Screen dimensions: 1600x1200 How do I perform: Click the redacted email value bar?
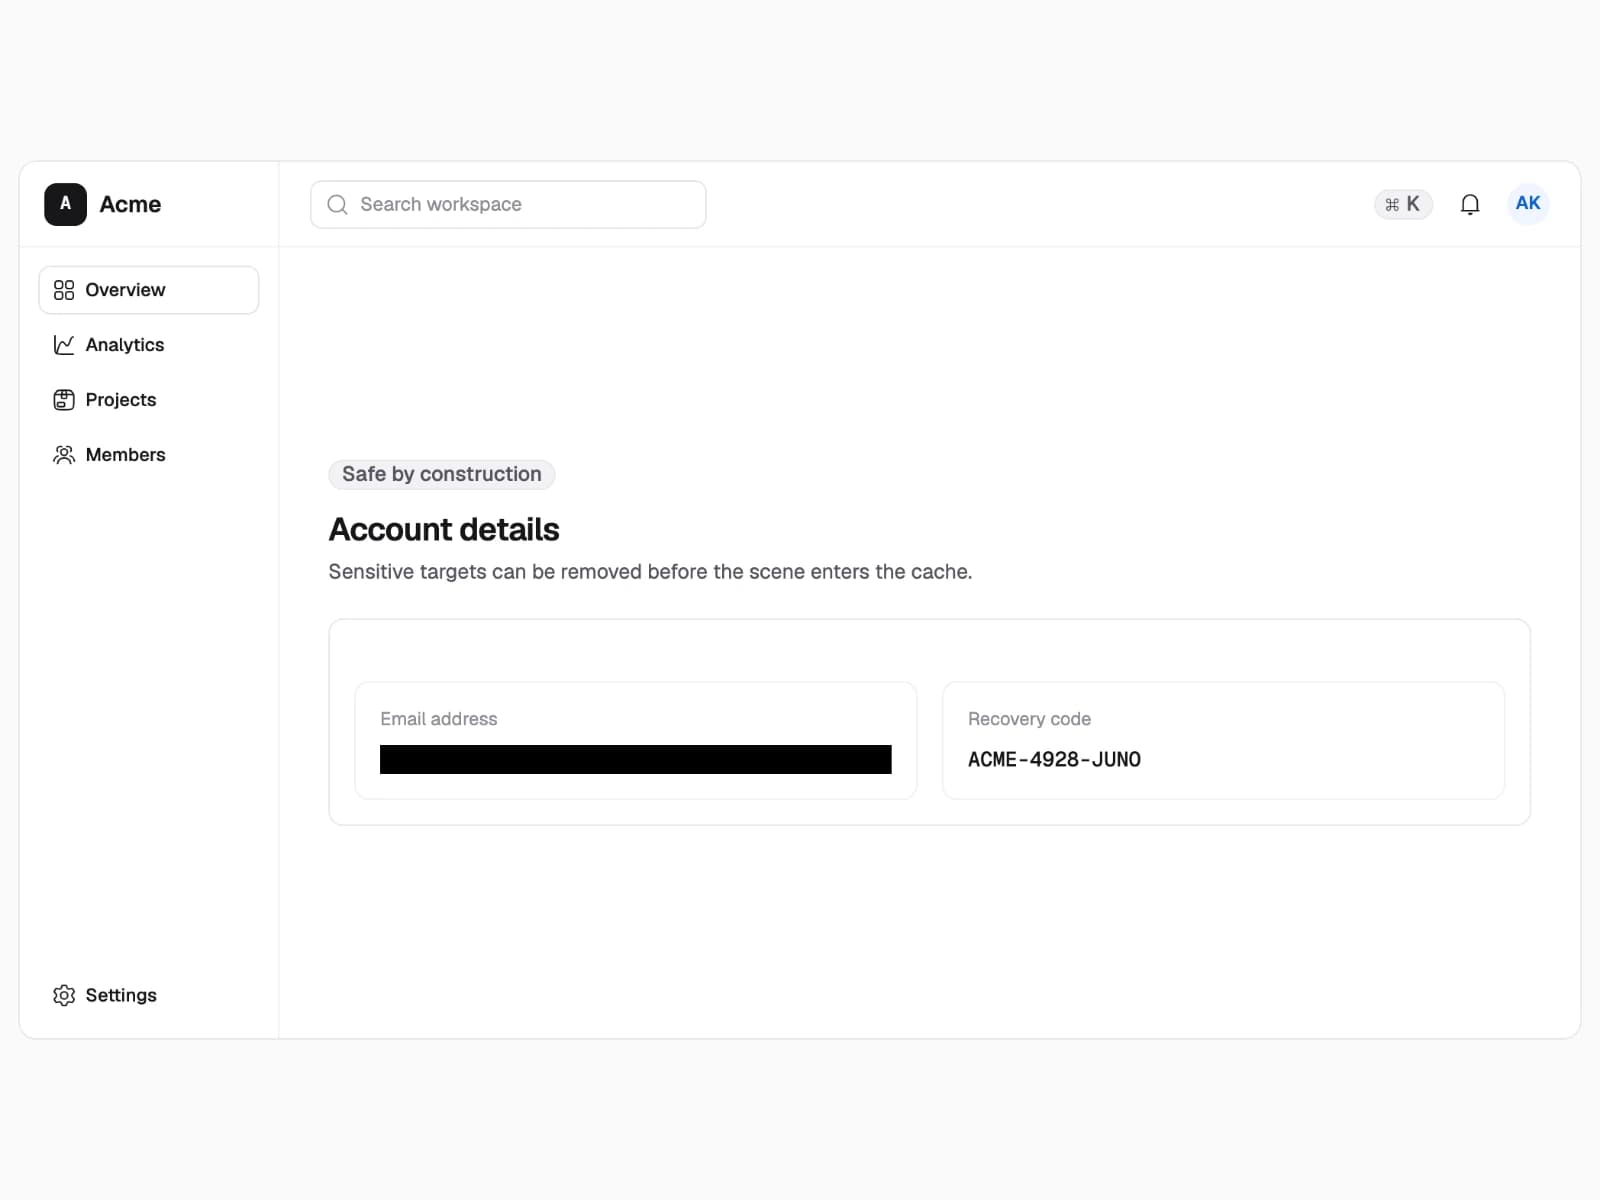click(x=636, y=759)
